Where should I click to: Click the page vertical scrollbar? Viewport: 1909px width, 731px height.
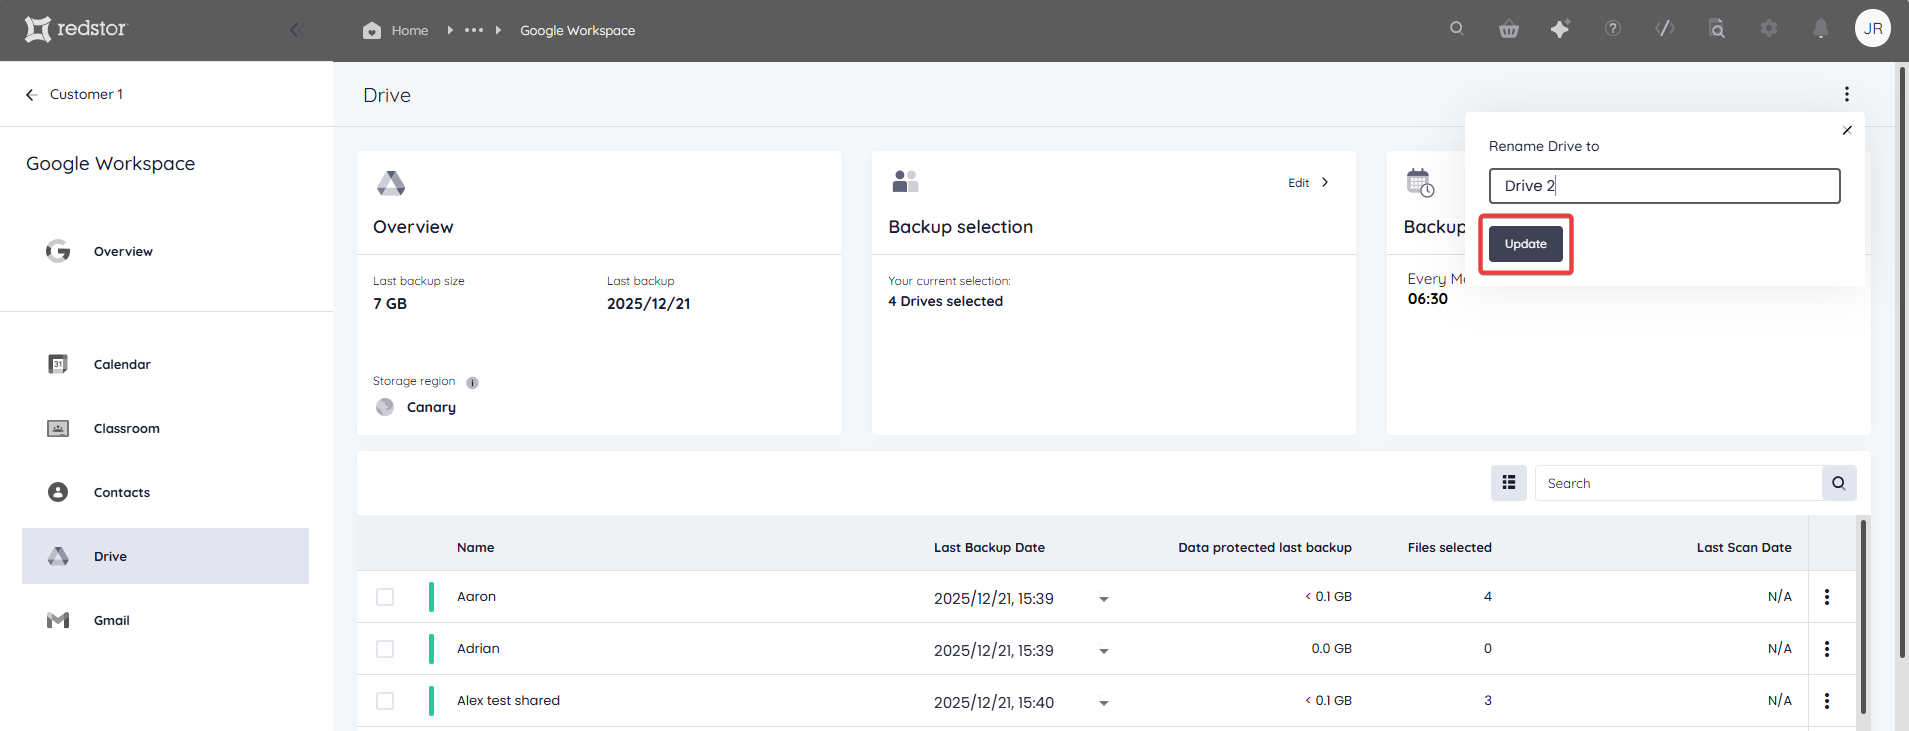point(1901,362)
